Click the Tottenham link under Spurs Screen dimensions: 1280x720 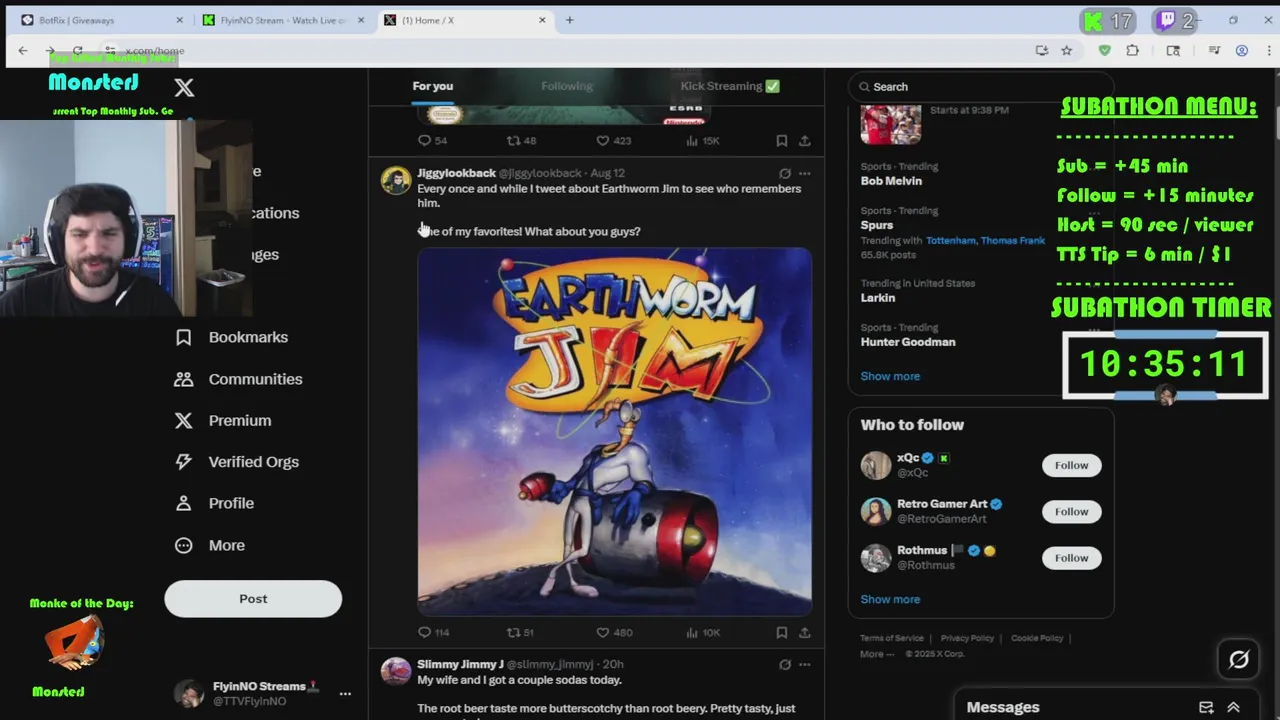[950, 241]
